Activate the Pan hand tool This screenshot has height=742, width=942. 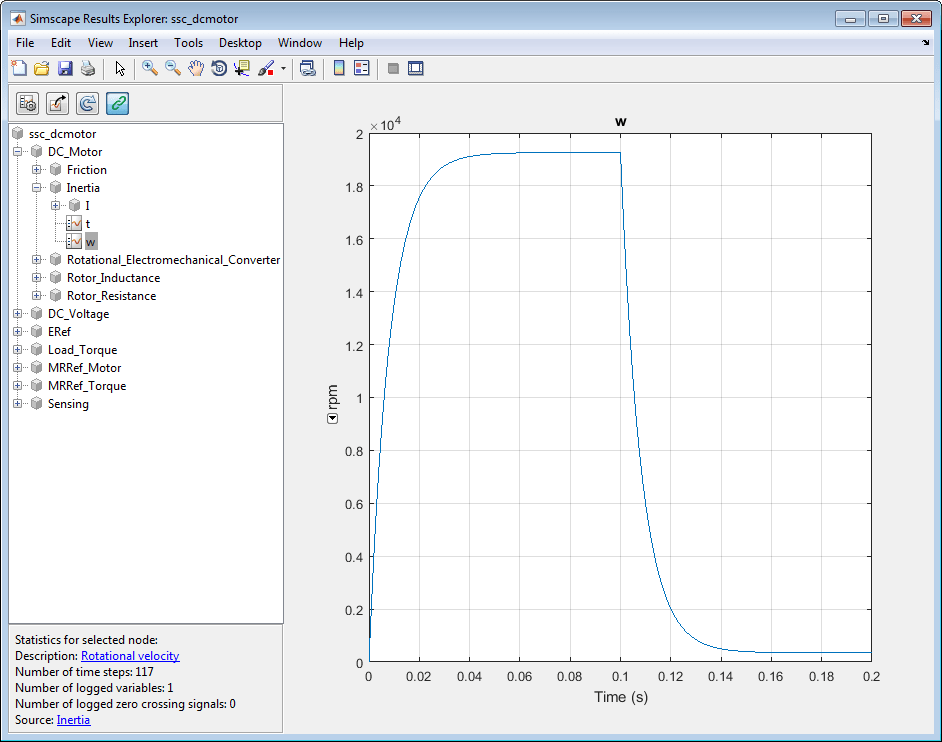pos(196,69)
